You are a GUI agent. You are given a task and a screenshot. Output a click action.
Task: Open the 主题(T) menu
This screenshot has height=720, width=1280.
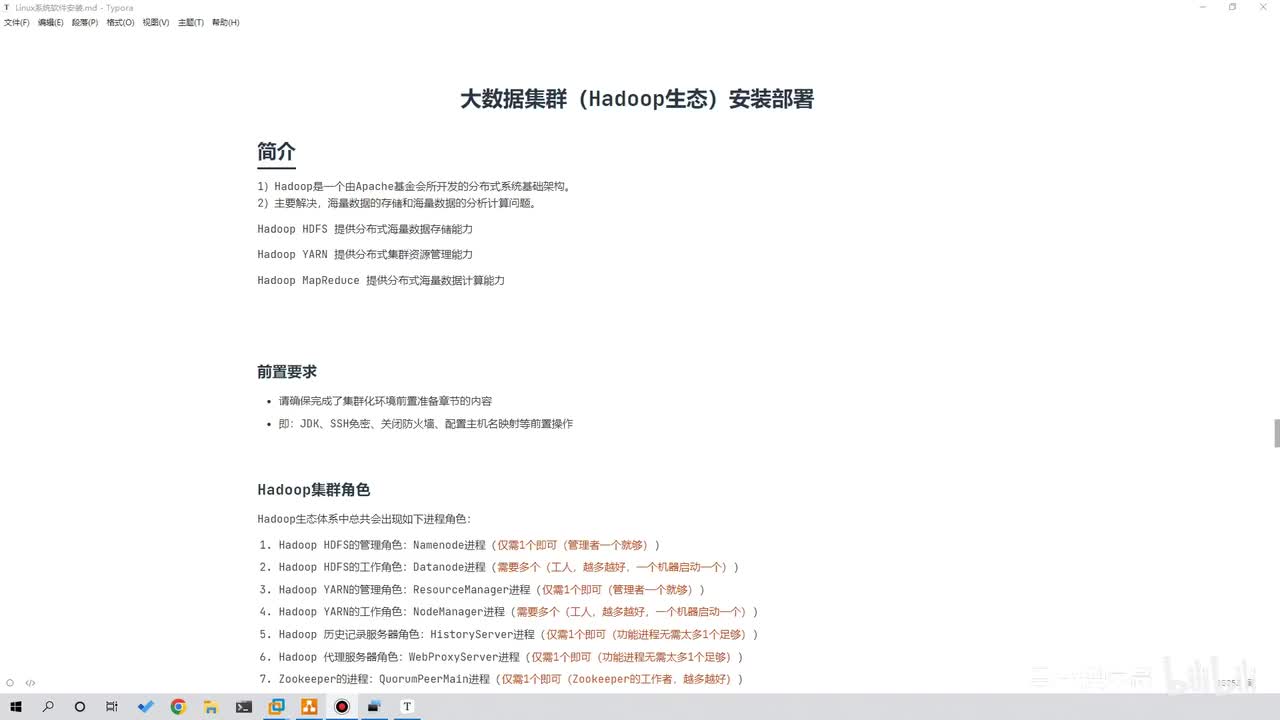(x=191, y=22)
